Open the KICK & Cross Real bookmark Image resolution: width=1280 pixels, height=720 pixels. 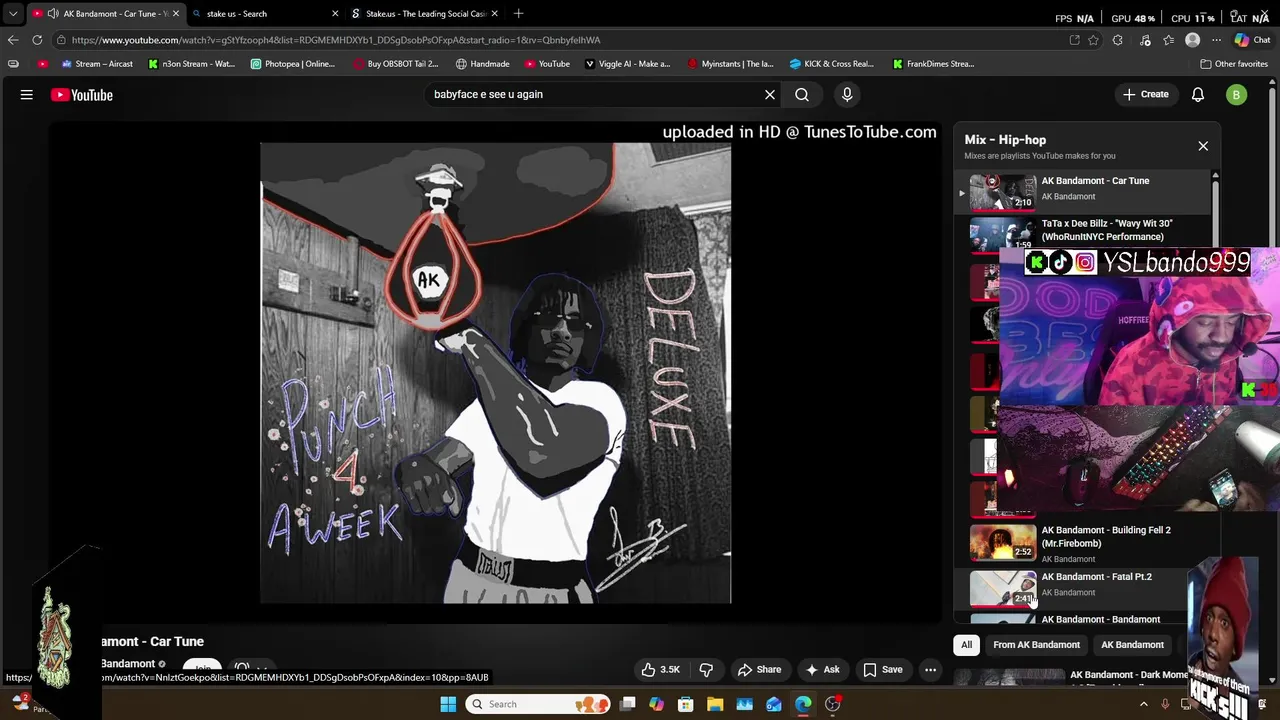(x=832, y=64)
